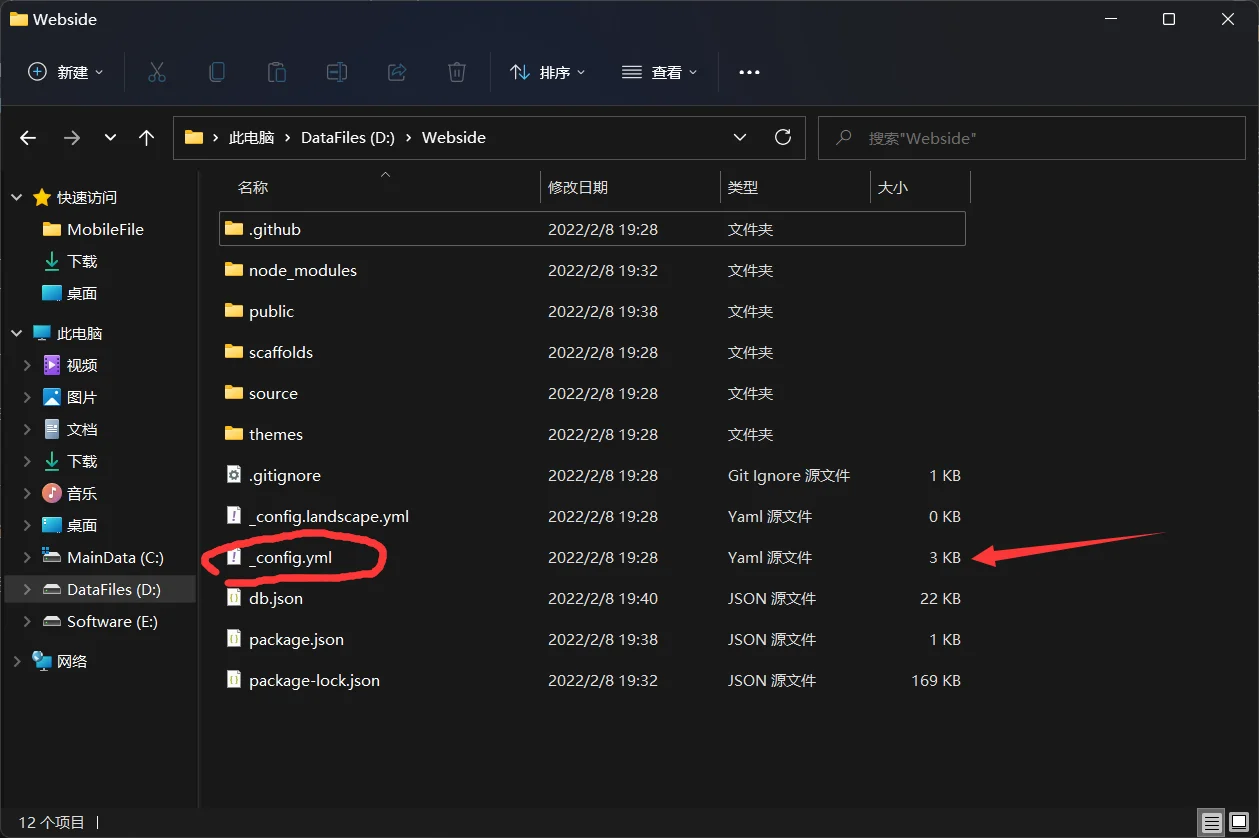Open recent locations dropdown chevron
This screenshot has width=1259, height=838.
pos(111,138)
